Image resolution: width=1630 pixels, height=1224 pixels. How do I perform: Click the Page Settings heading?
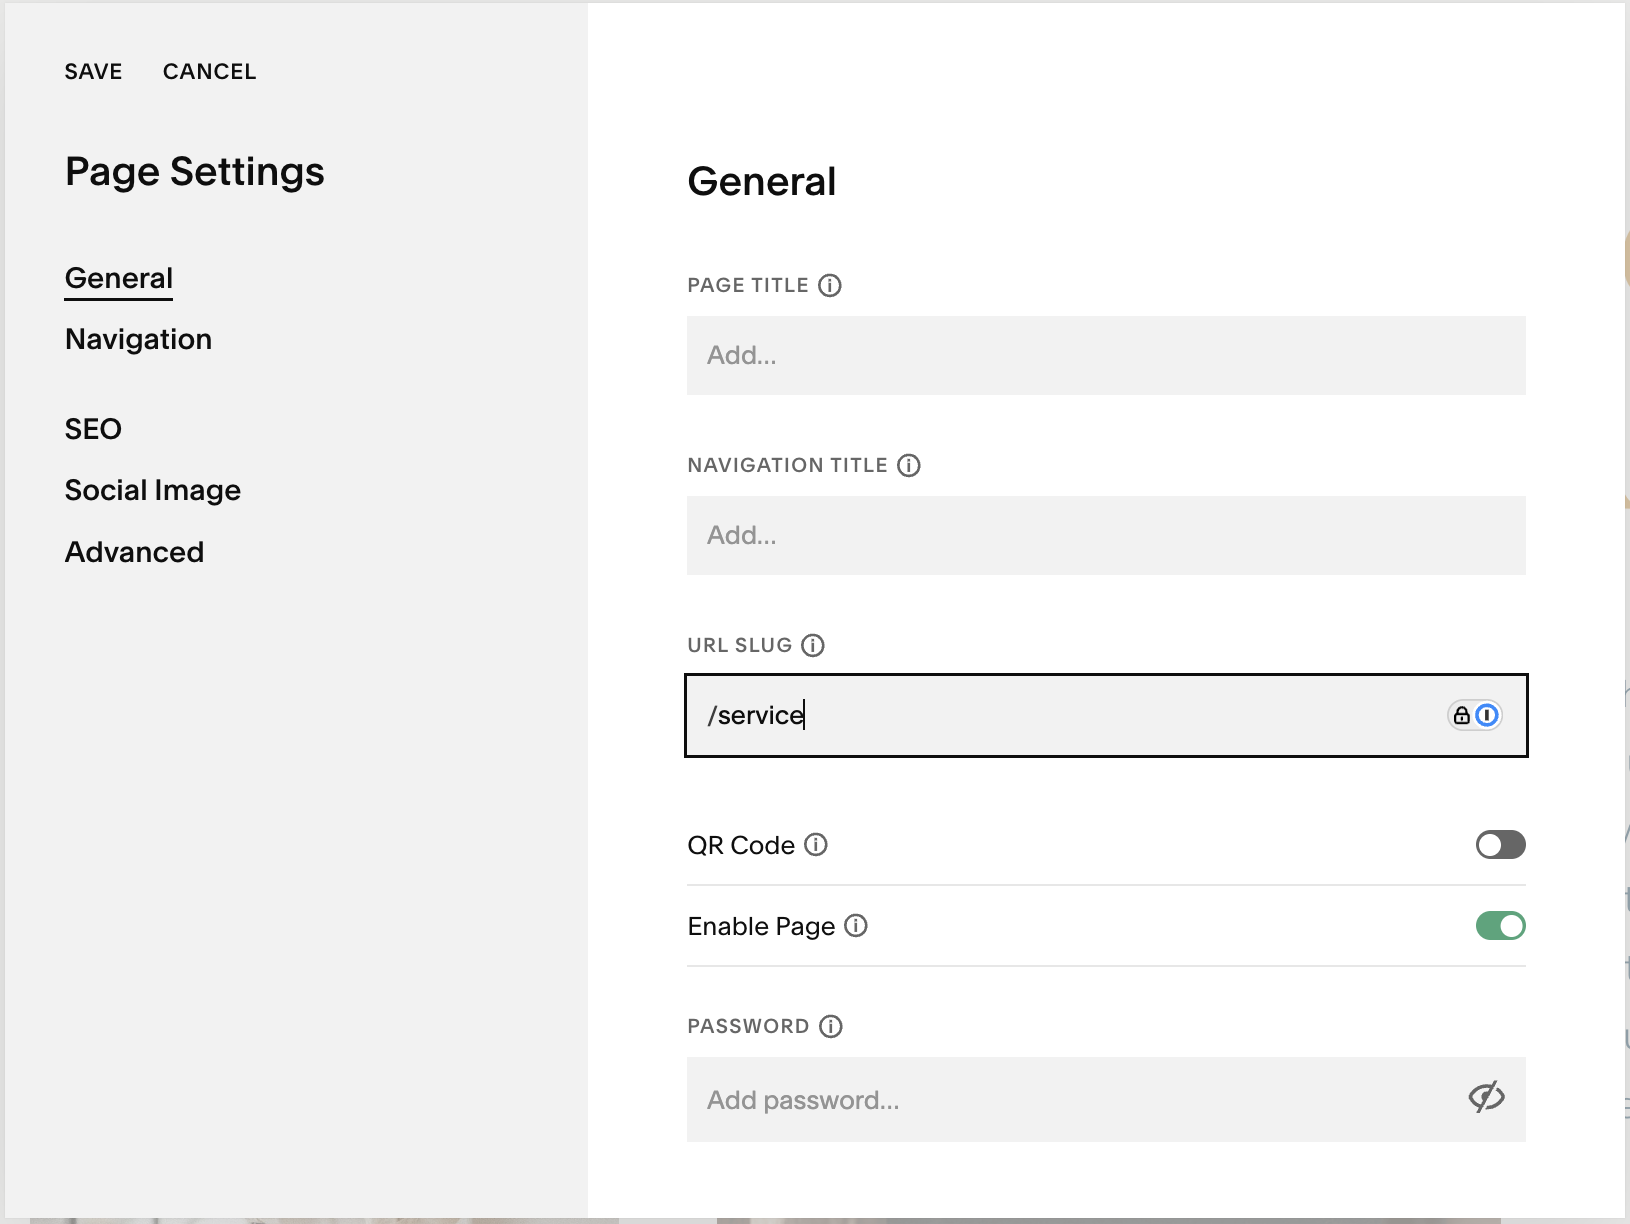[x=195, y=172]
